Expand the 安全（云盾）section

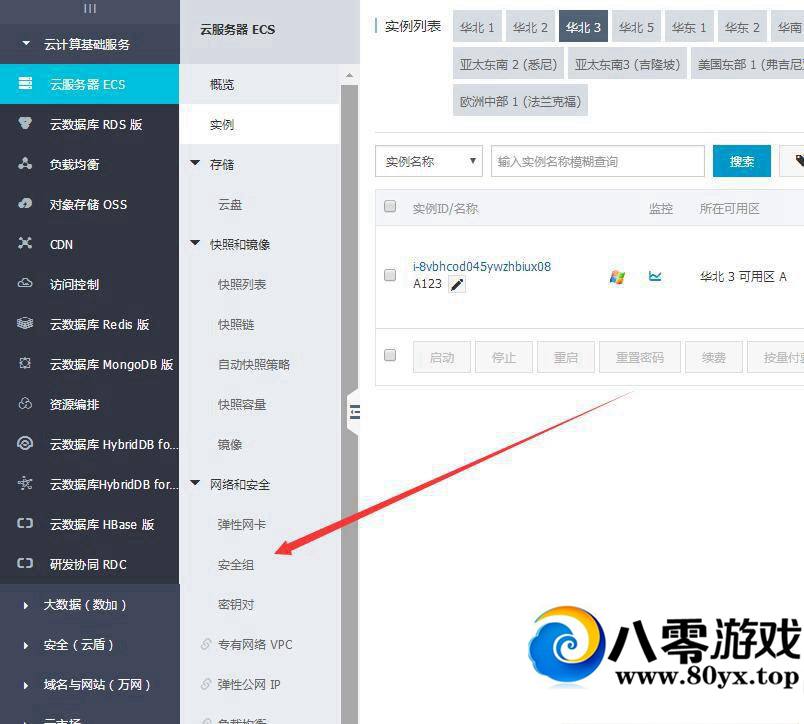(26, 645)
